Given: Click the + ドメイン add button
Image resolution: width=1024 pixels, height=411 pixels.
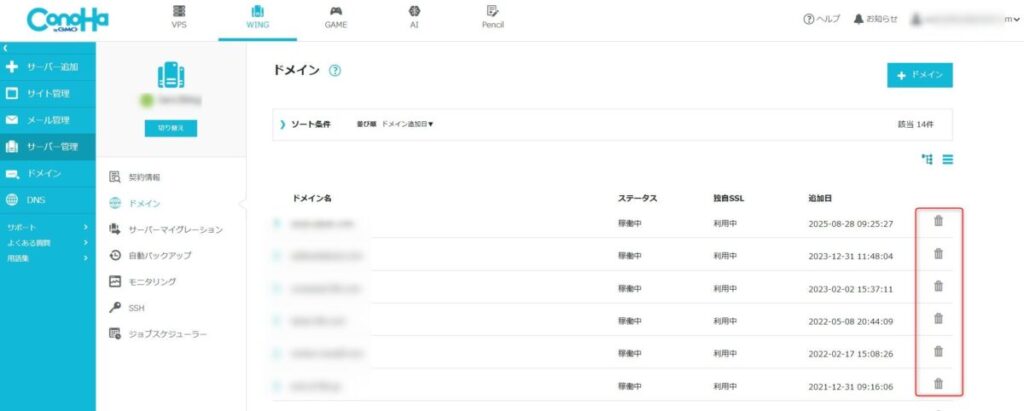Looking at the screenshot, I should pyautogui.click(x=919, y=76).
